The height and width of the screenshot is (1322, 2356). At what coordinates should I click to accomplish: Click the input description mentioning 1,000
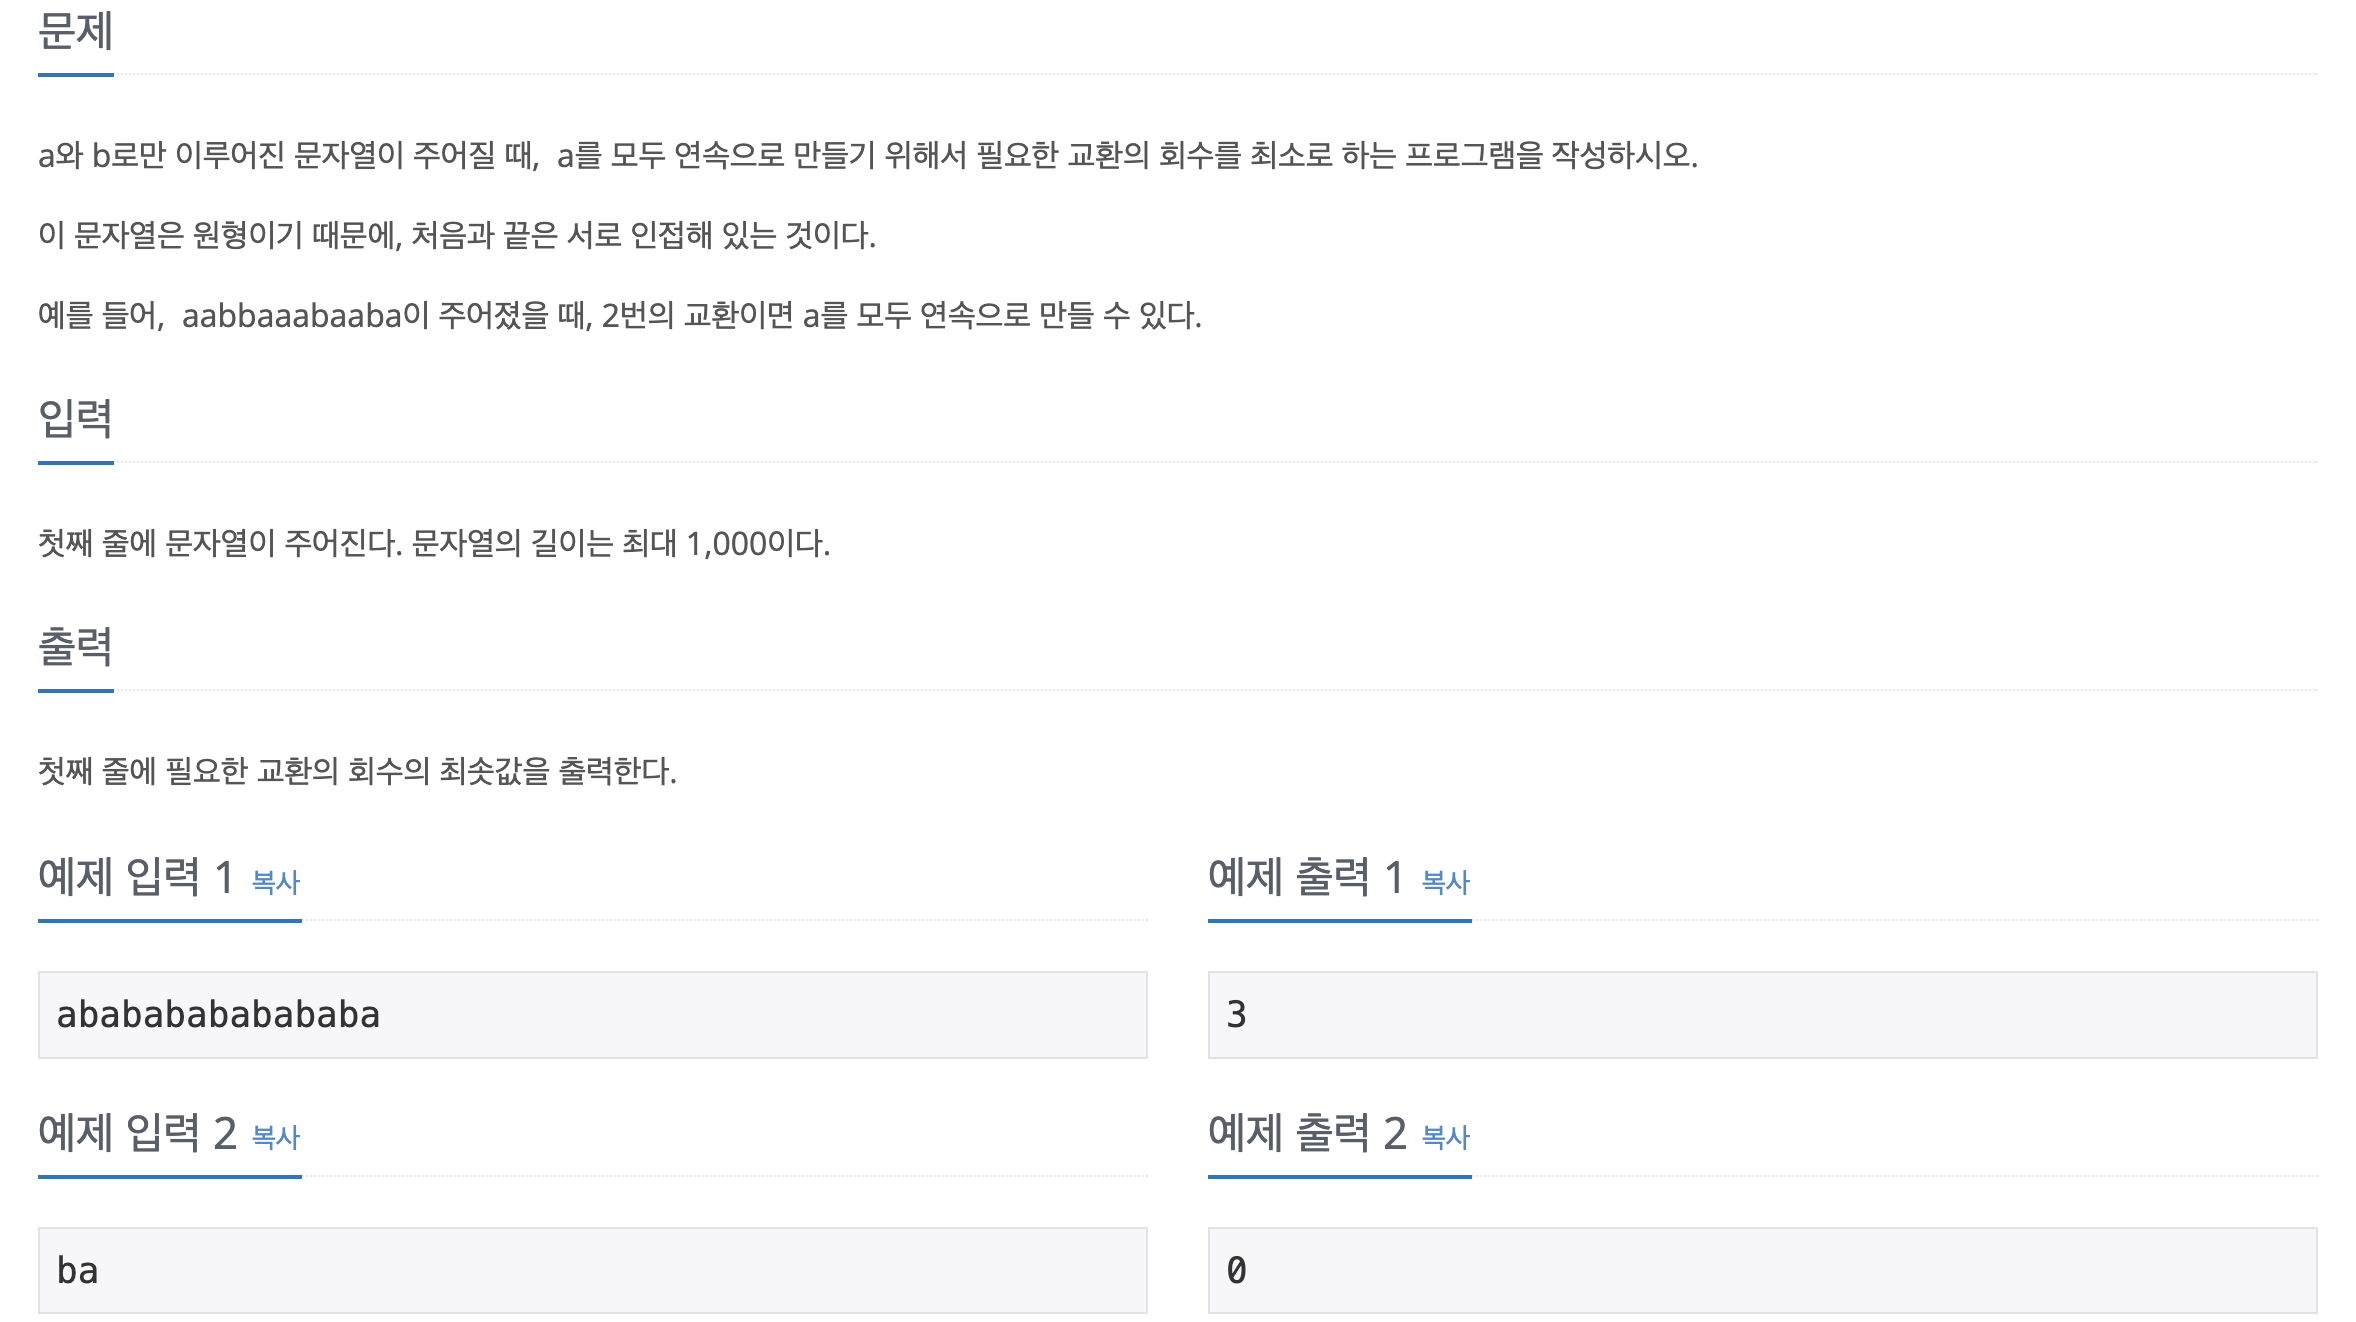pos(434,543)
